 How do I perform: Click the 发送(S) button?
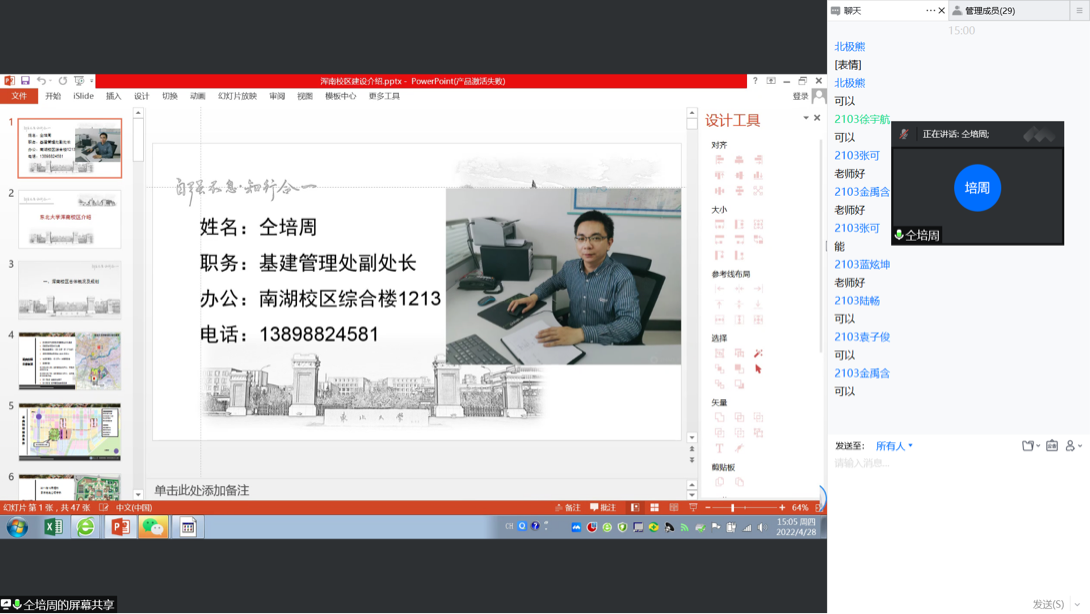[x=1048, y=604]
